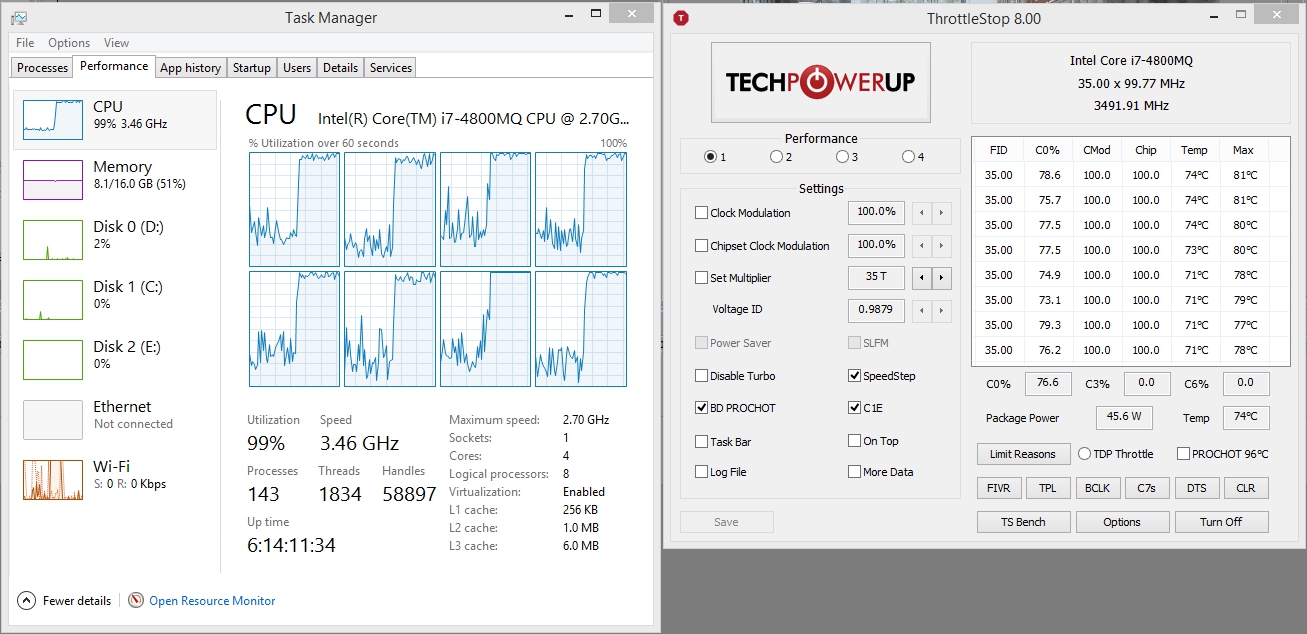Uncheck the SpeedStep checkbox
The width and height of the screenshot is (1307, 634).
(x=854, y=376)
